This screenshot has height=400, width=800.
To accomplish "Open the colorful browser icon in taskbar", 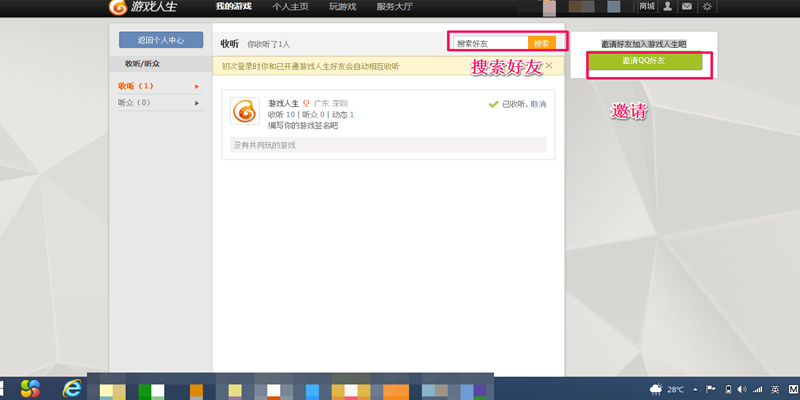I will 30,389.
